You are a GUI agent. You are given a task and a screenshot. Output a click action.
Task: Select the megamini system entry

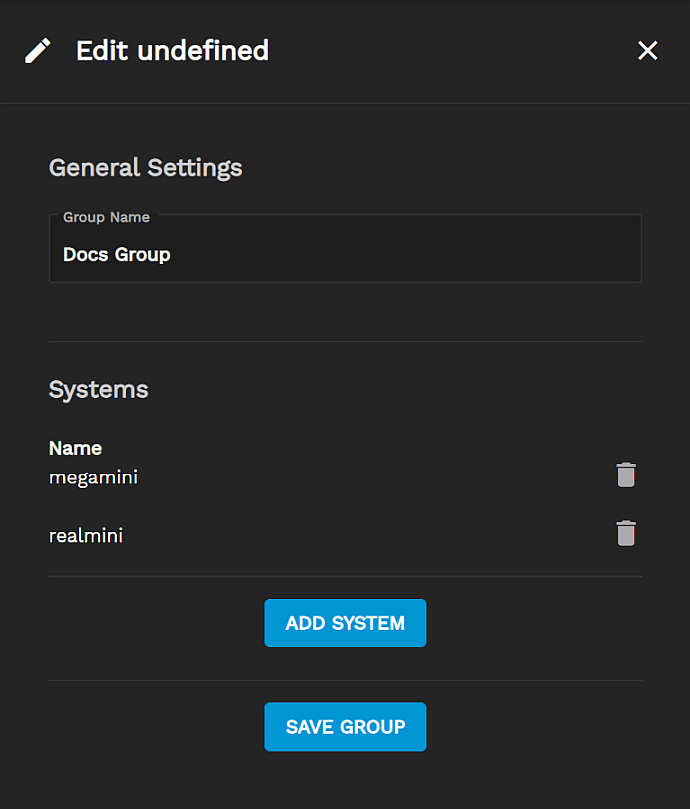(x=93, y=477)
